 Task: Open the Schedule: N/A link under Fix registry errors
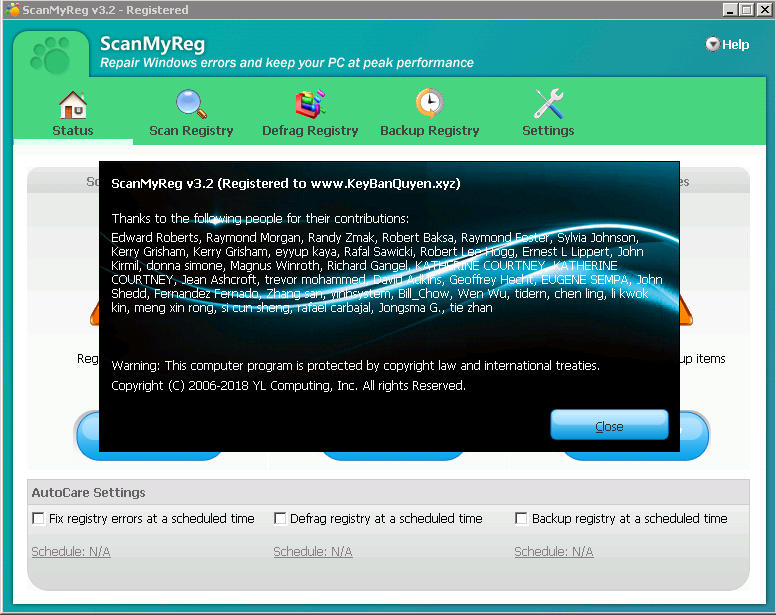[x=71, y=551]
